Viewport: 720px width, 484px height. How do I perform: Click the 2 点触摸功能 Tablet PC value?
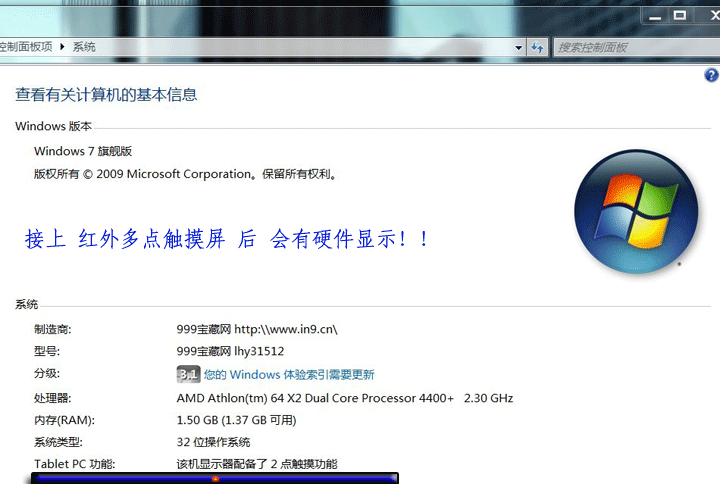tap(257, 464)
